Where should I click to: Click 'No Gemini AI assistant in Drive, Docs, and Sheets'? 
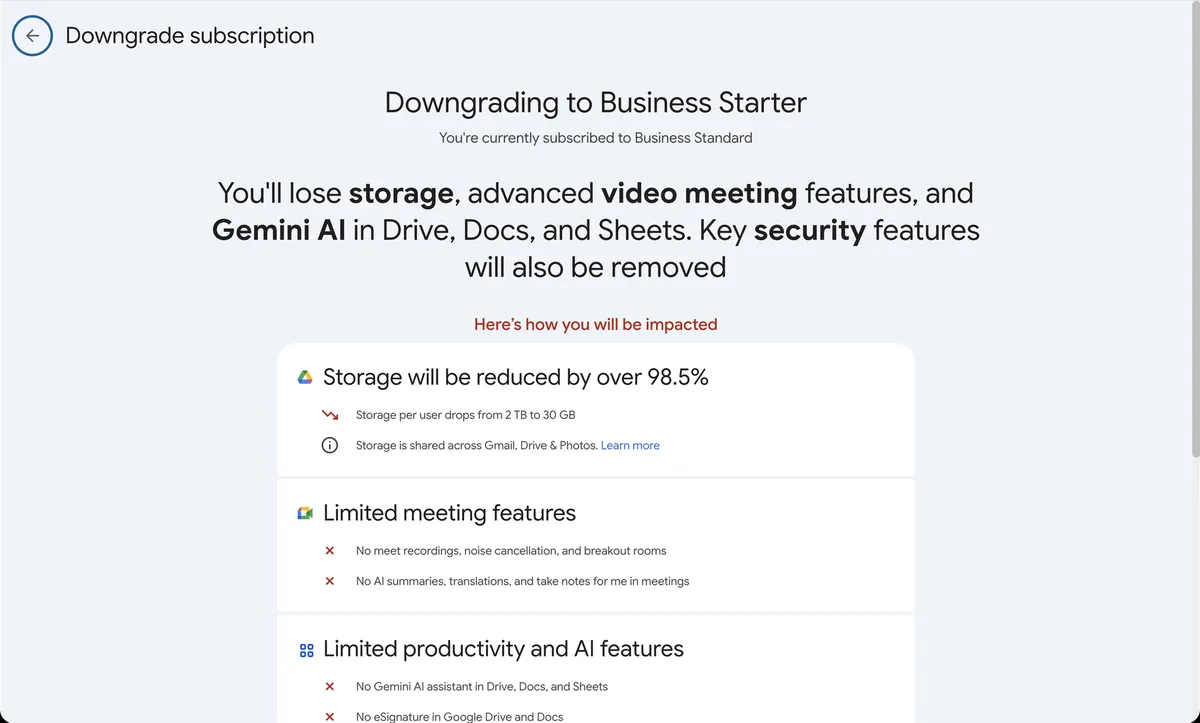pos(482,686)
